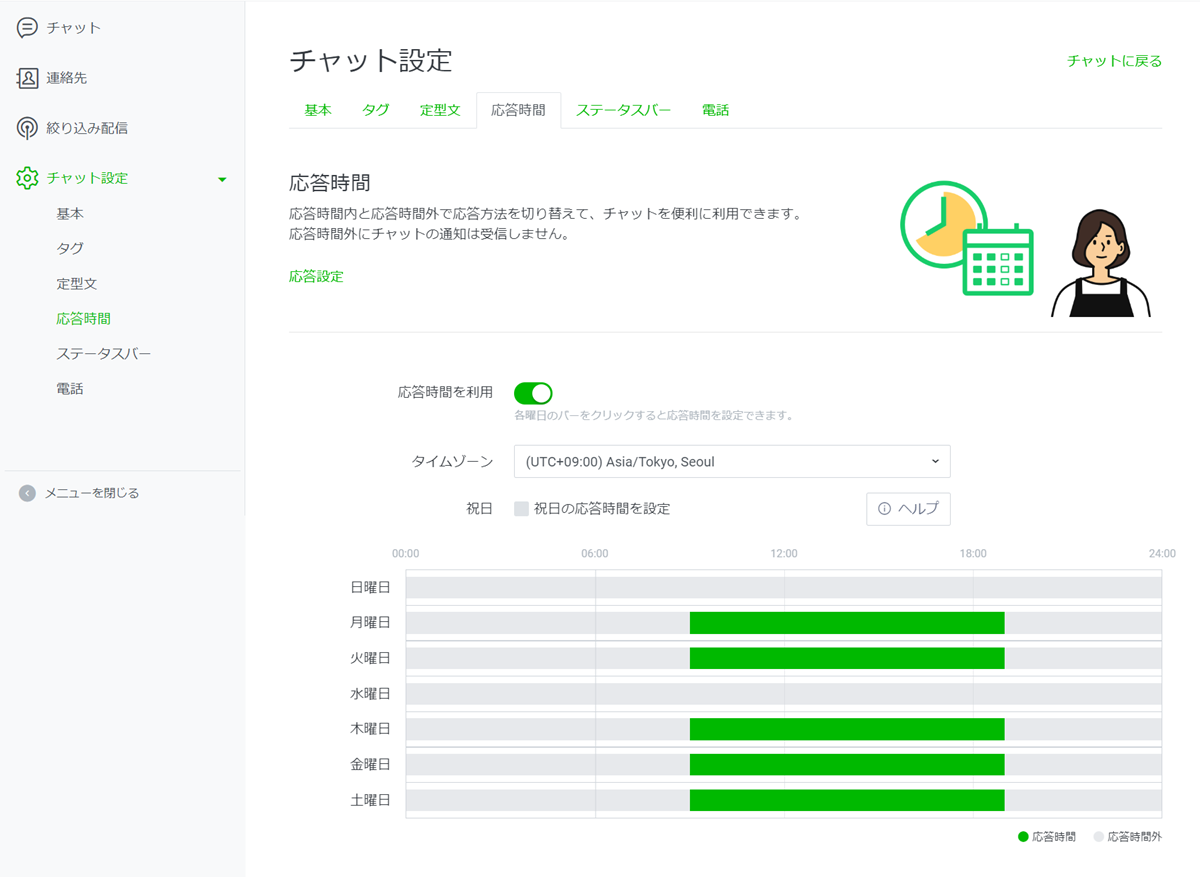The height and width of the screenshot is (877, 1200).
Task: Open the time zone dropdown
Action: click(731, 462)
